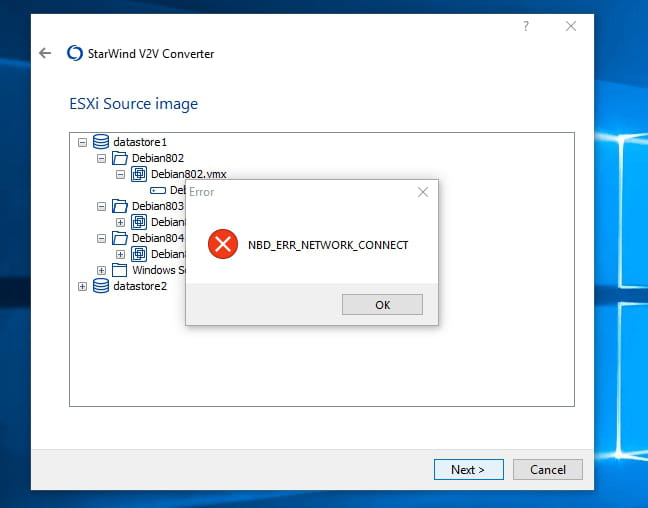The height and width of the screenshot is (508, 648).
Task: Select the Debian804 folder label
Action: pos(158,238)
